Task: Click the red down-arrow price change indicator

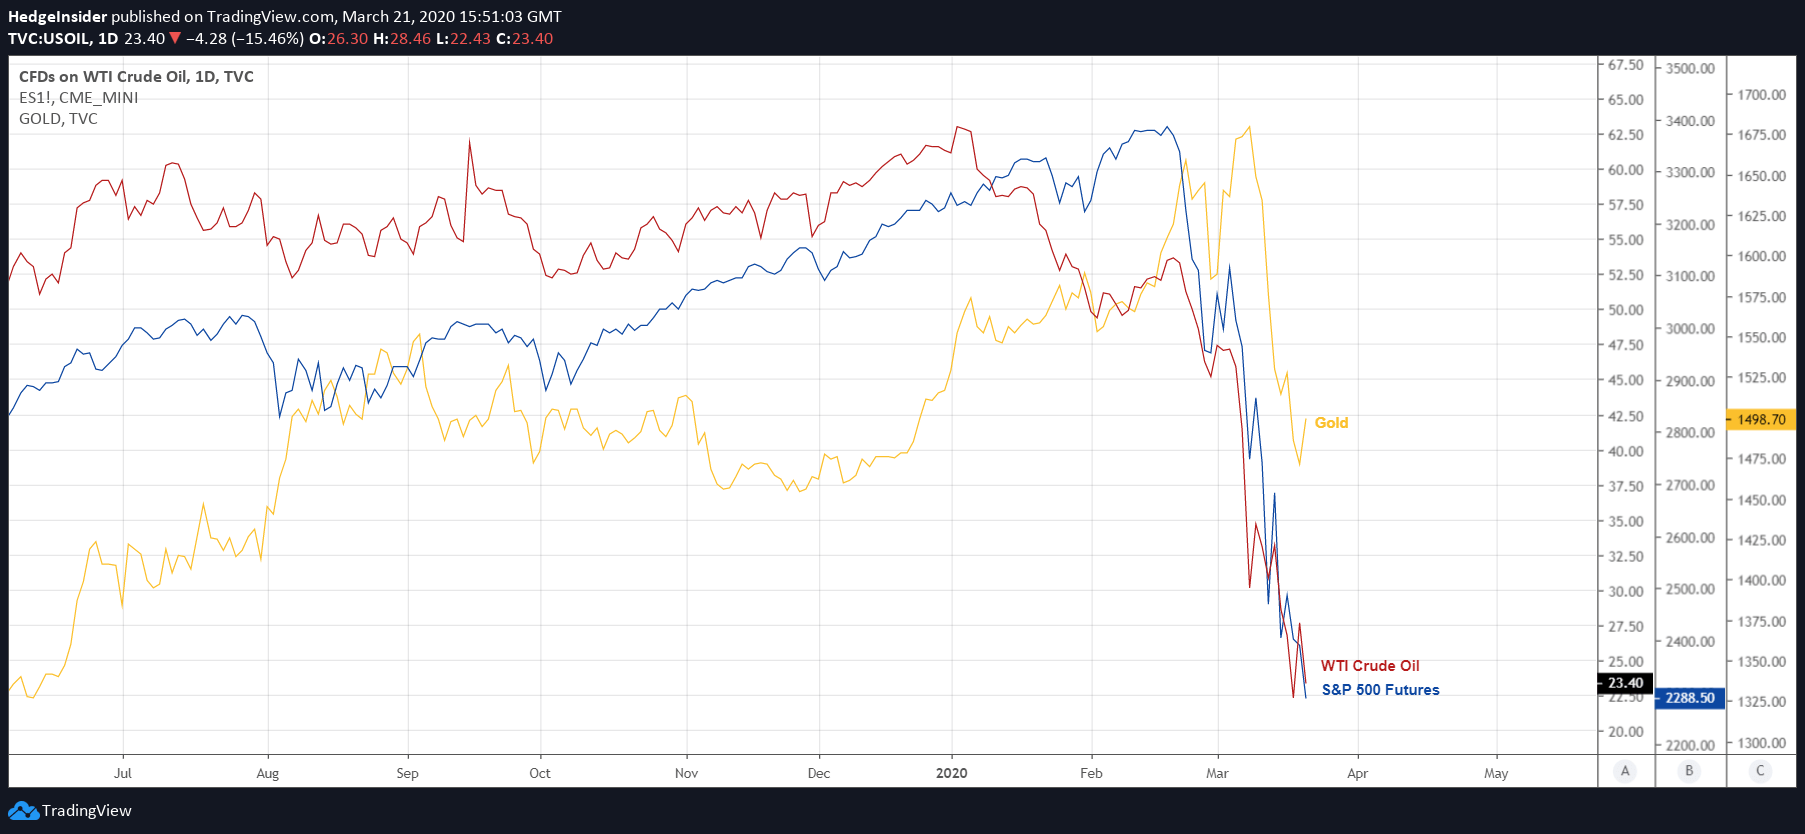Action: [x=175, y=39]
